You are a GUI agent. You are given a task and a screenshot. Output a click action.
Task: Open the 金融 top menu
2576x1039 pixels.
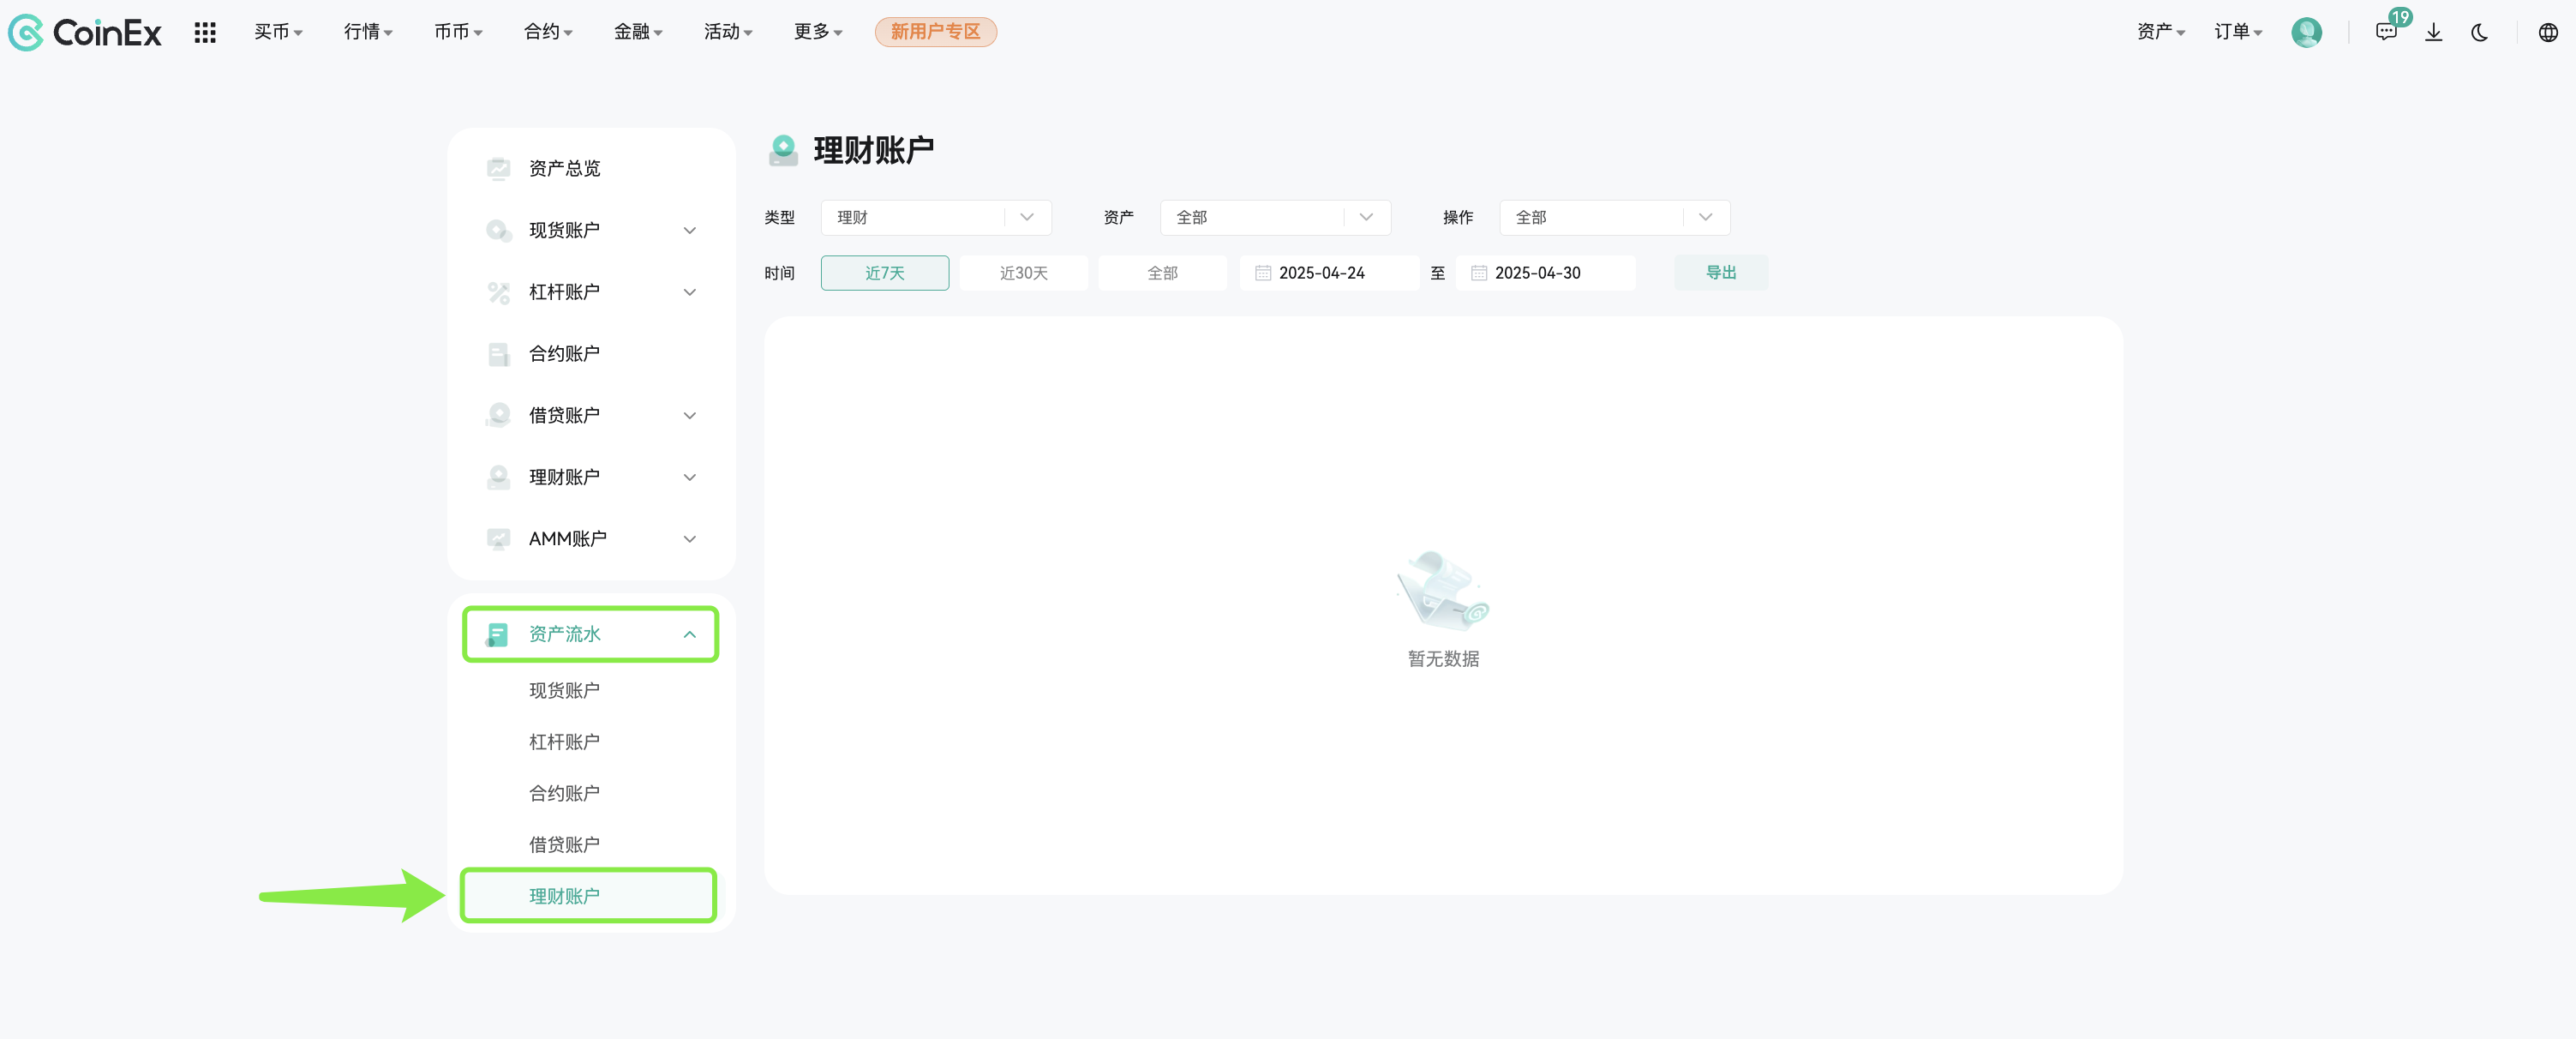(638, 32)
